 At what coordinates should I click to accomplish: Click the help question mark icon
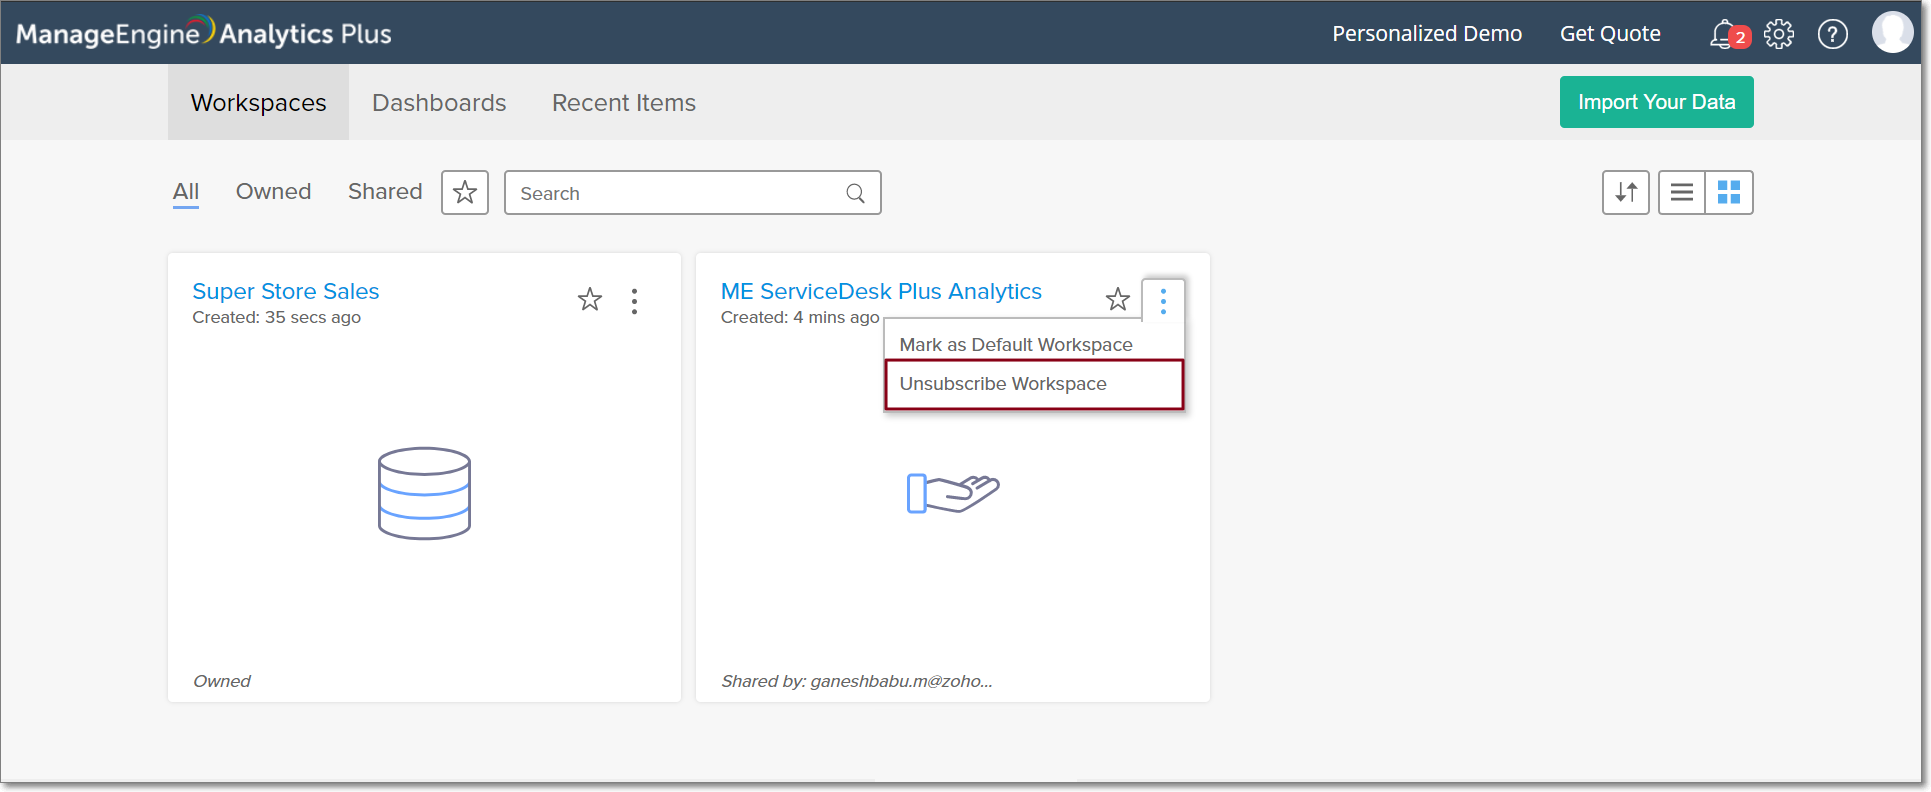1832,34
